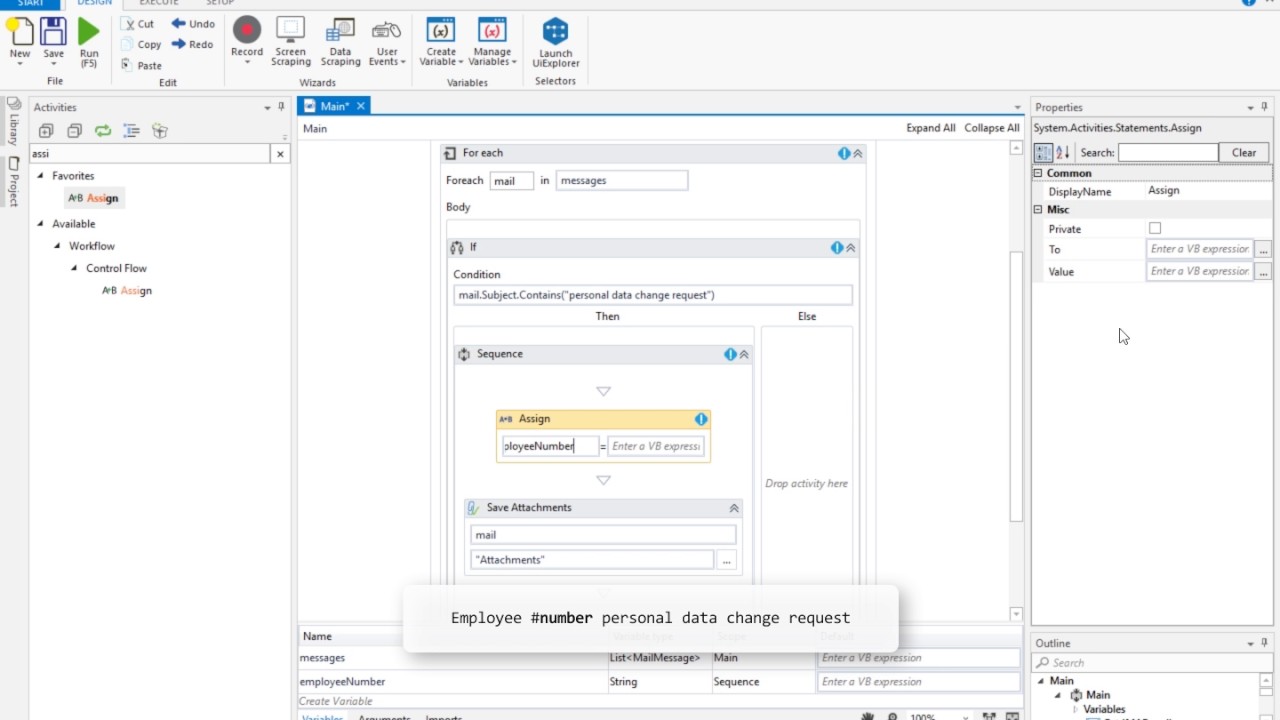Collapse the Control Flow tree node
The height and width of the screenshot is (720, 1280).
pyautogui.click(x=75, y=268)
